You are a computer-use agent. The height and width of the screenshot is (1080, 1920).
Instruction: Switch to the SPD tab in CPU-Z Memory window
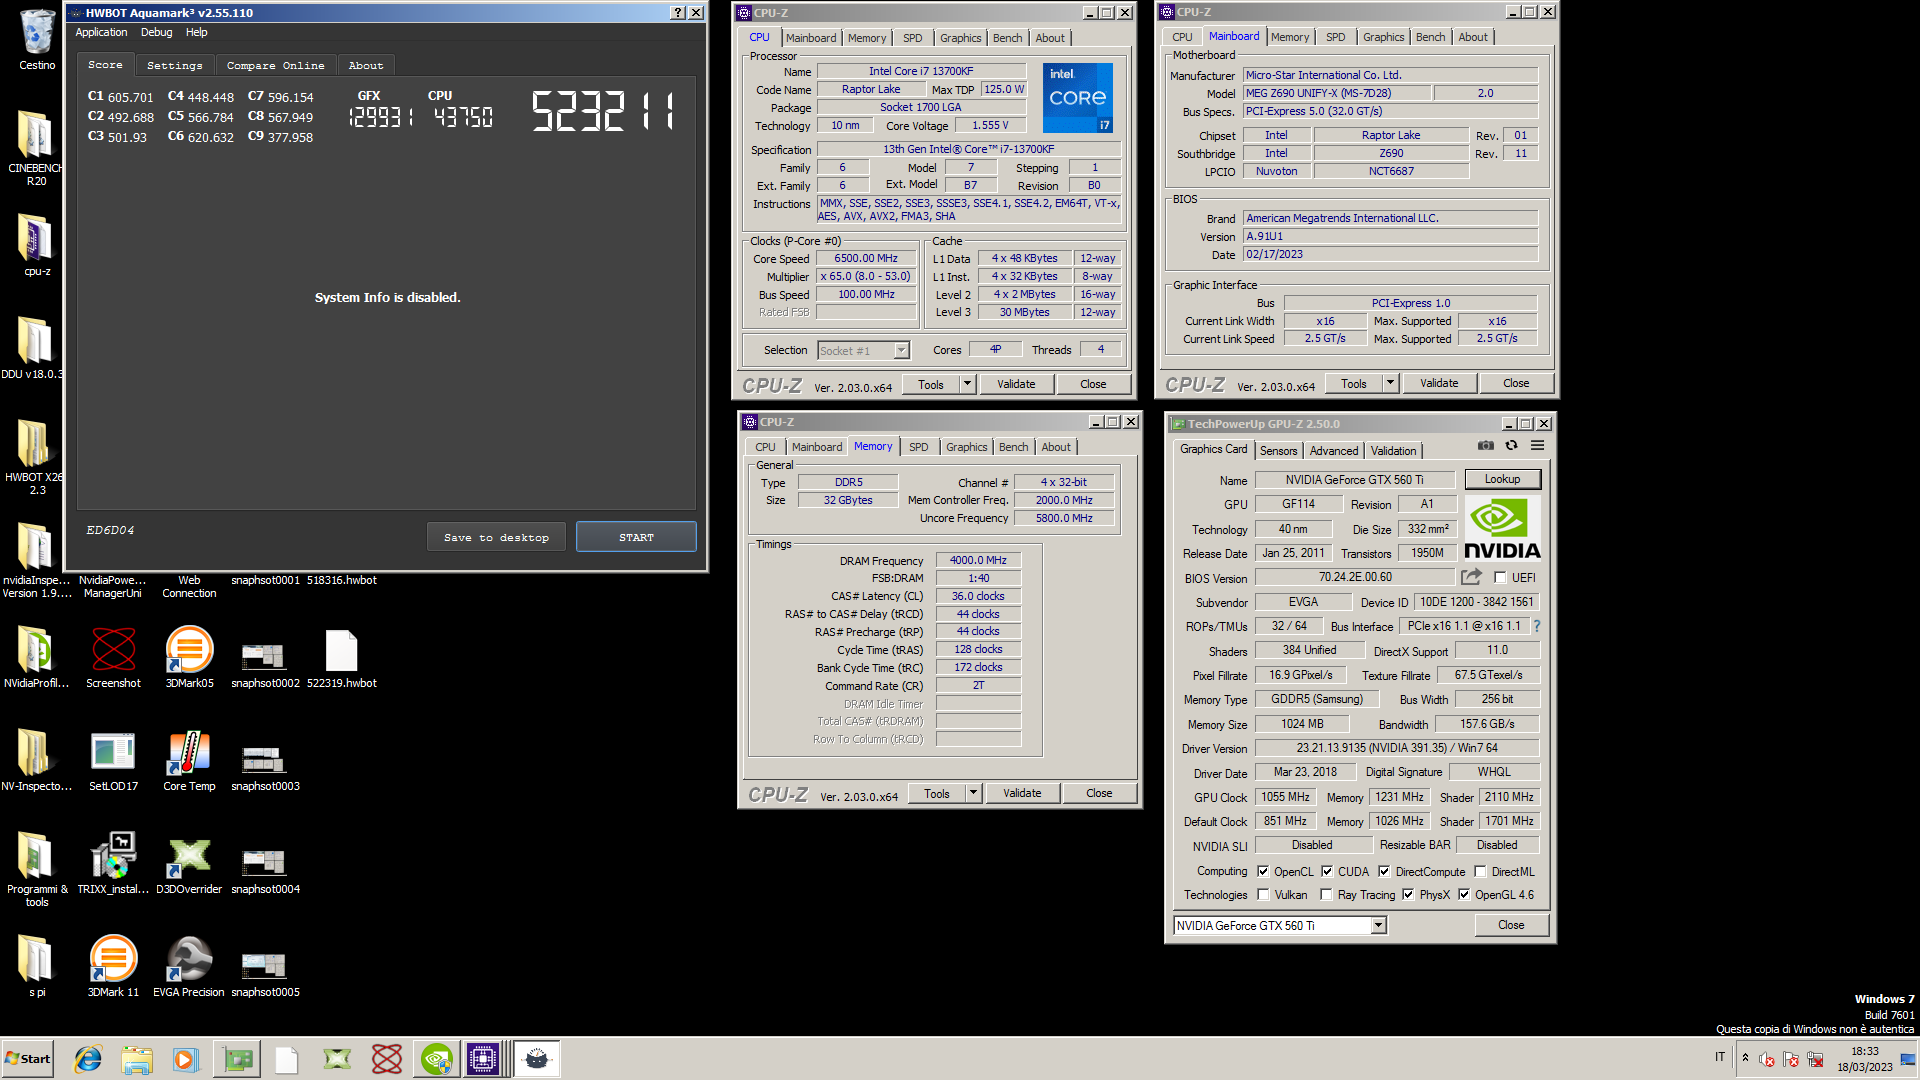click(918, 447)
